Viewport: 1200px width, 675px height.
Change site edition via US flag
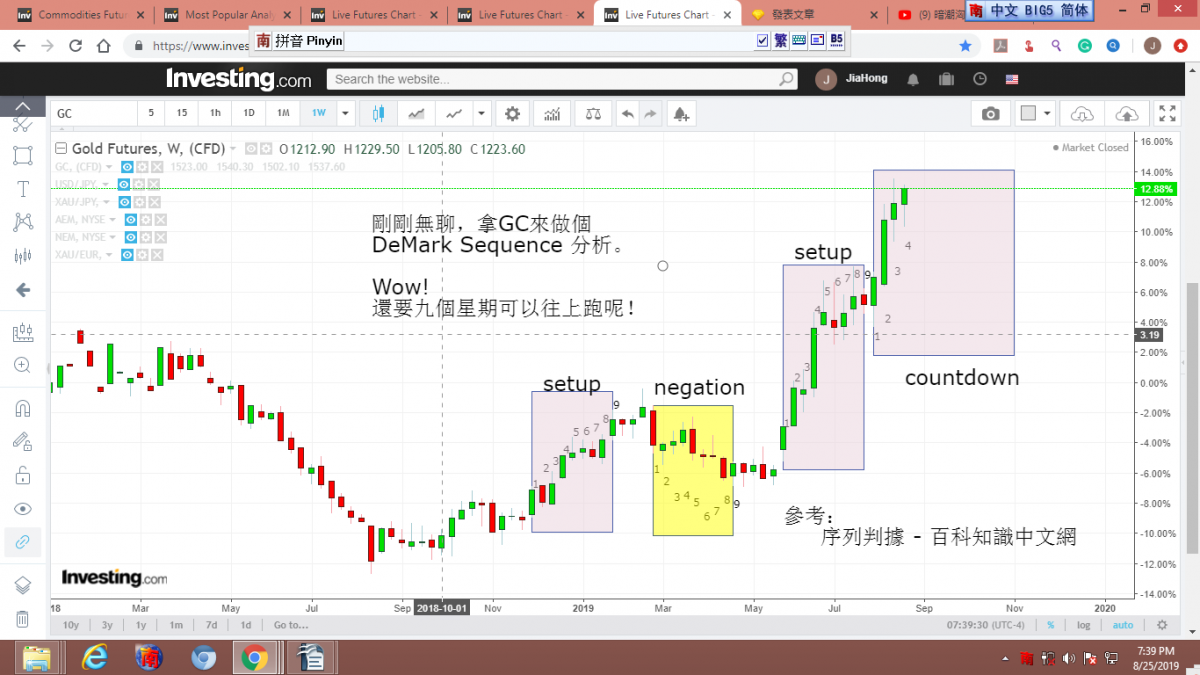tap(1012, 79)
